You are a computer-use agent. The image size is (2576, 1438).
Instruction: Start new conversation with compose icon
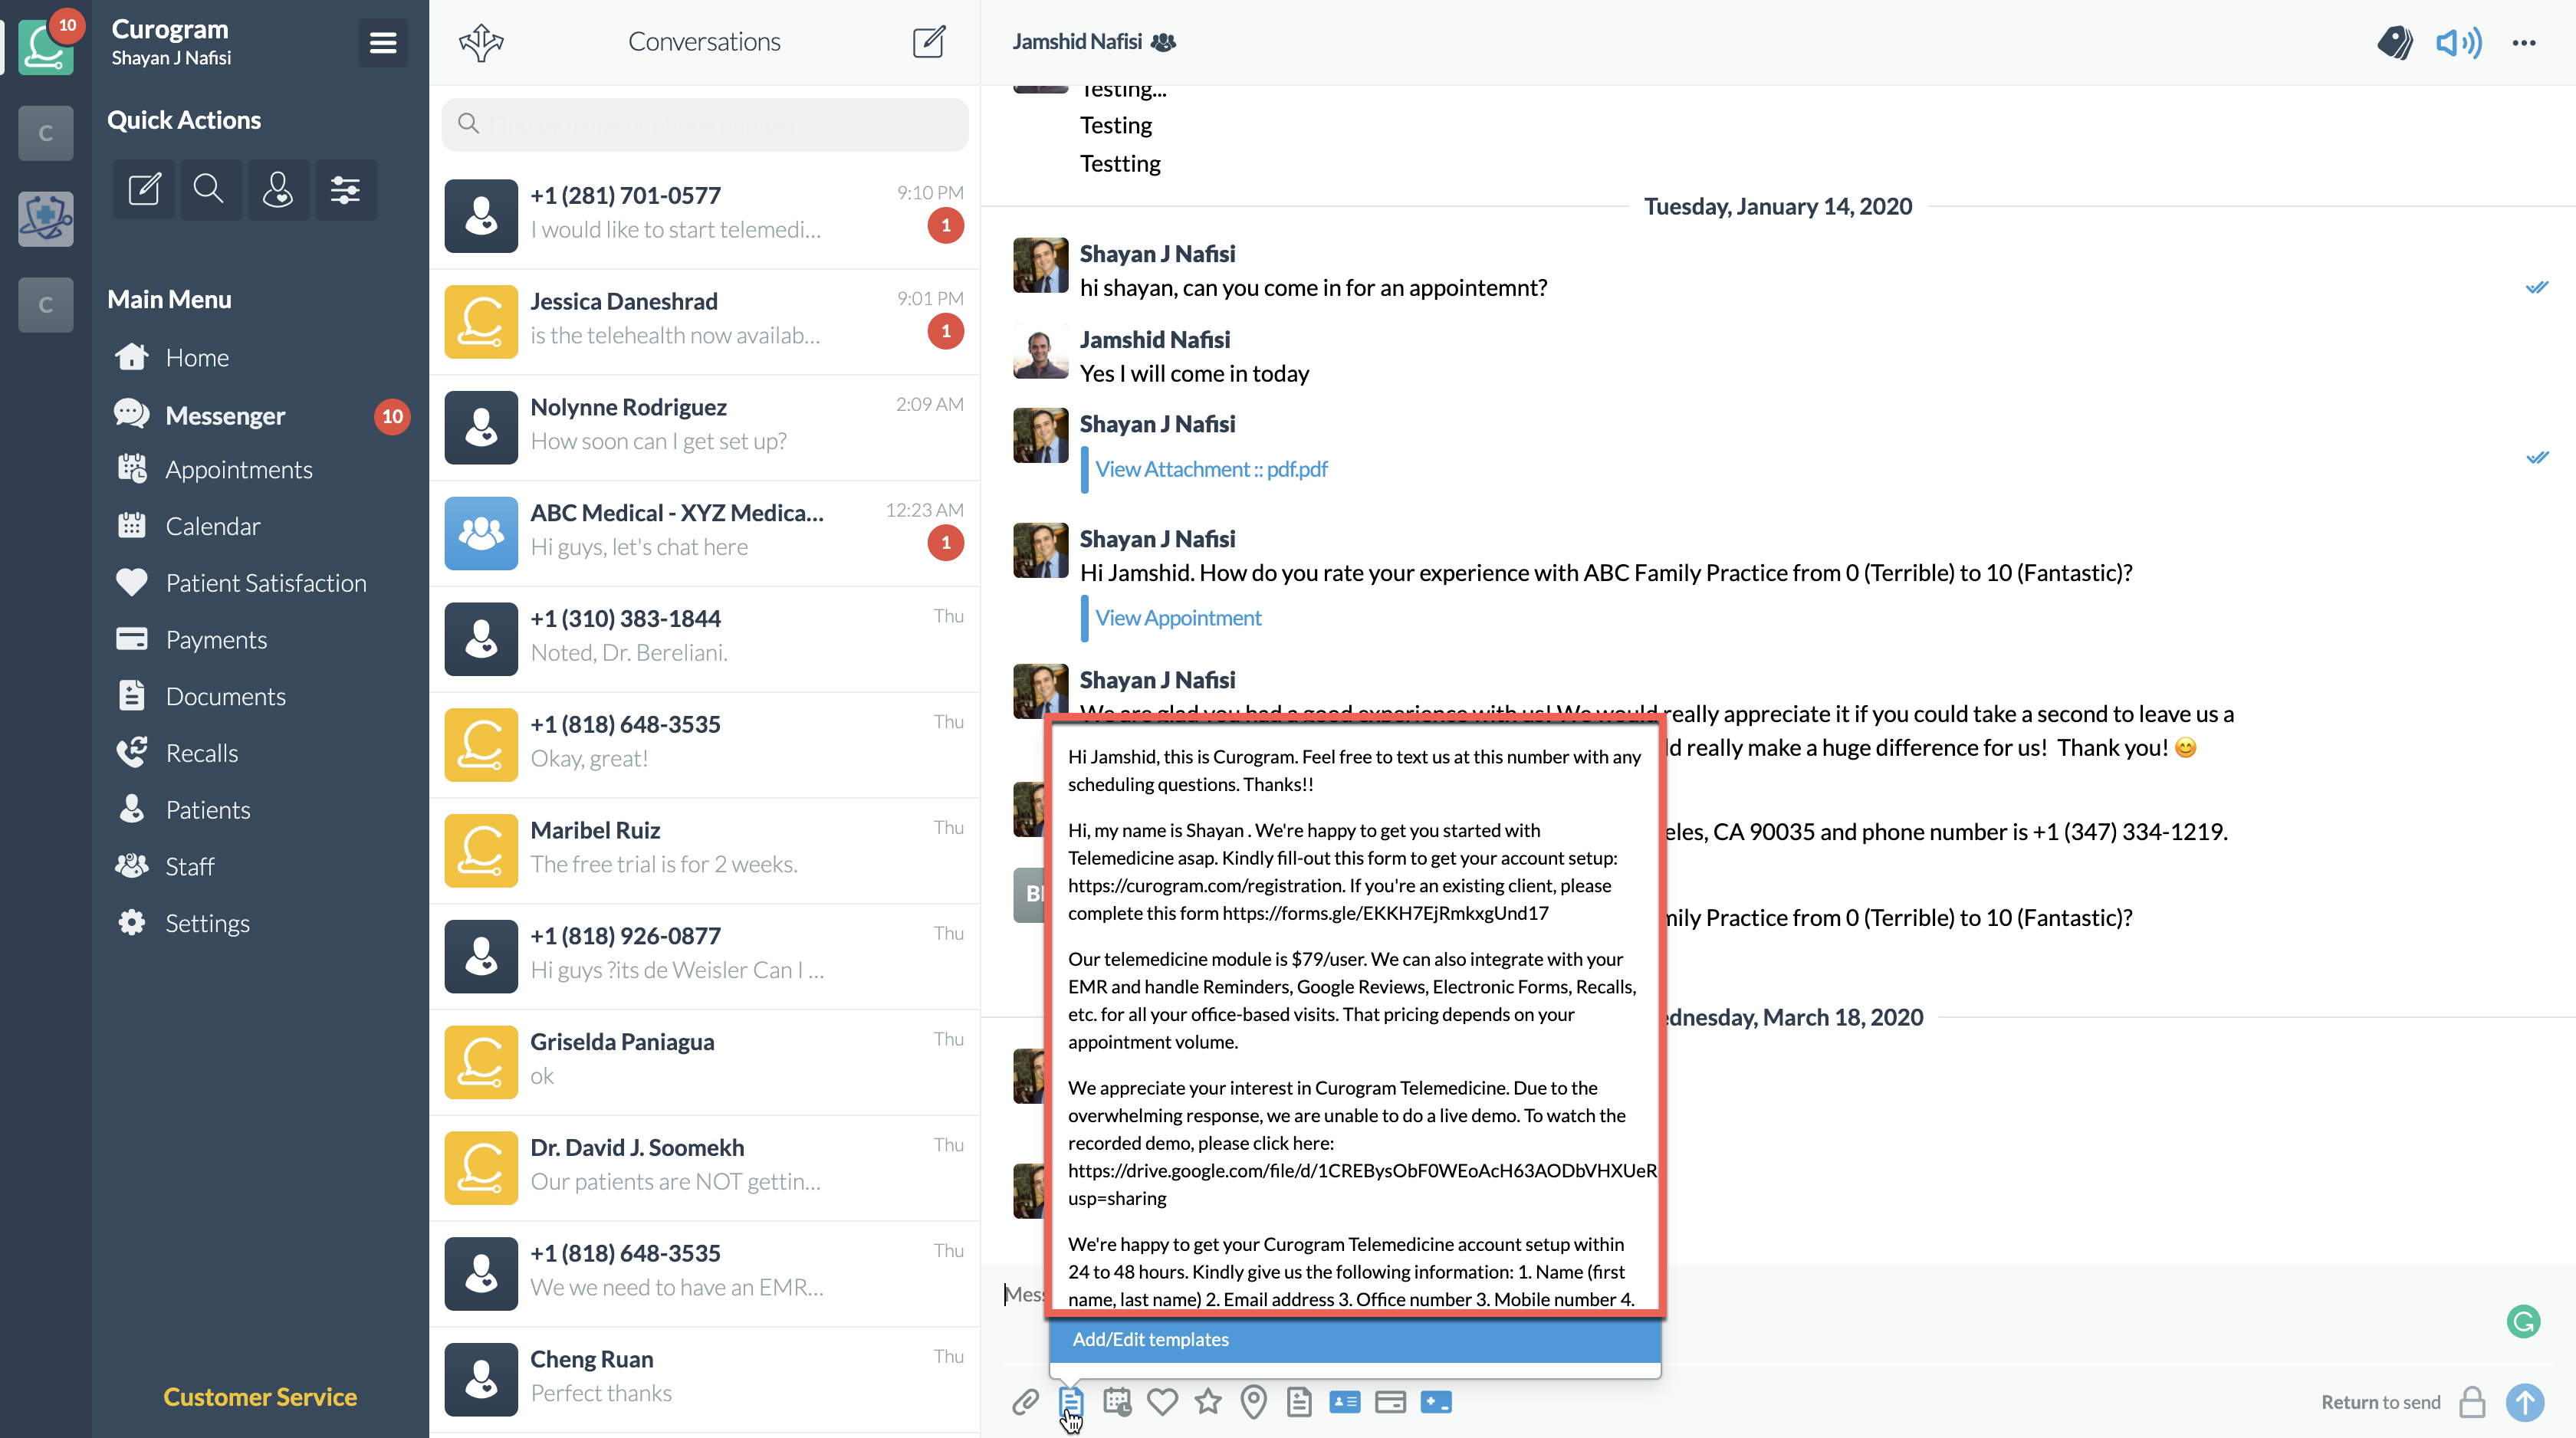(x=929, y=42)
